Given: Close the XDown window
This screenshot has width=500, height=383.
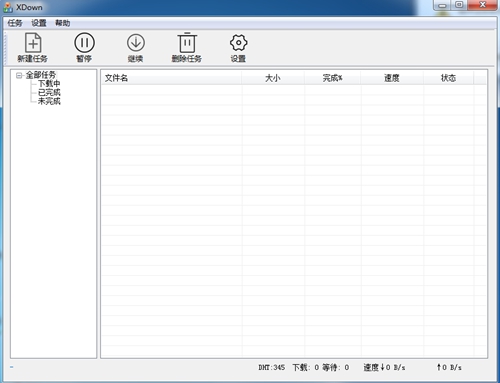Looking at the screenshot, I should pos(482,5).
